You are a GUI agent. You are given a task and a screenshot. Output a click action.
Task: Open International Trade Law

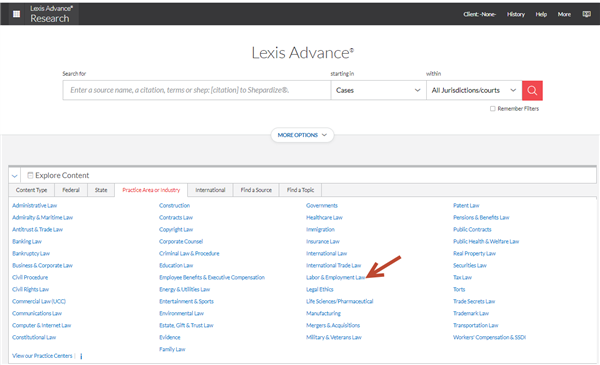(333, 266)
